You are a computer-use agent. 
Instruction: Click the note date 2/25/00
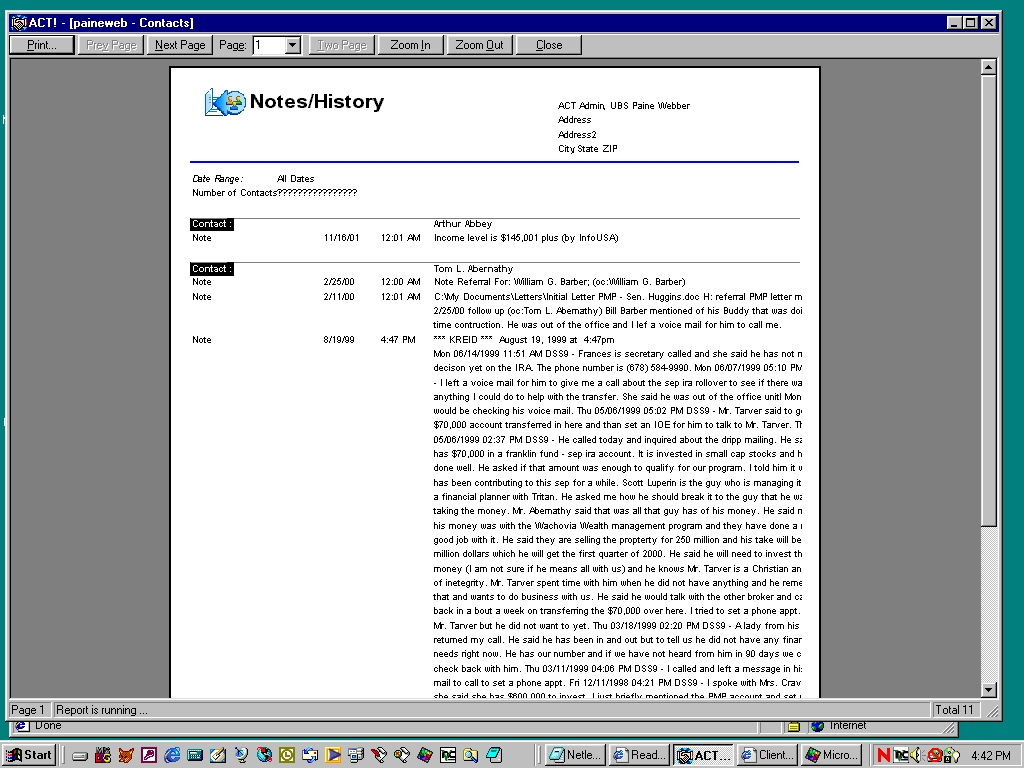338,282
